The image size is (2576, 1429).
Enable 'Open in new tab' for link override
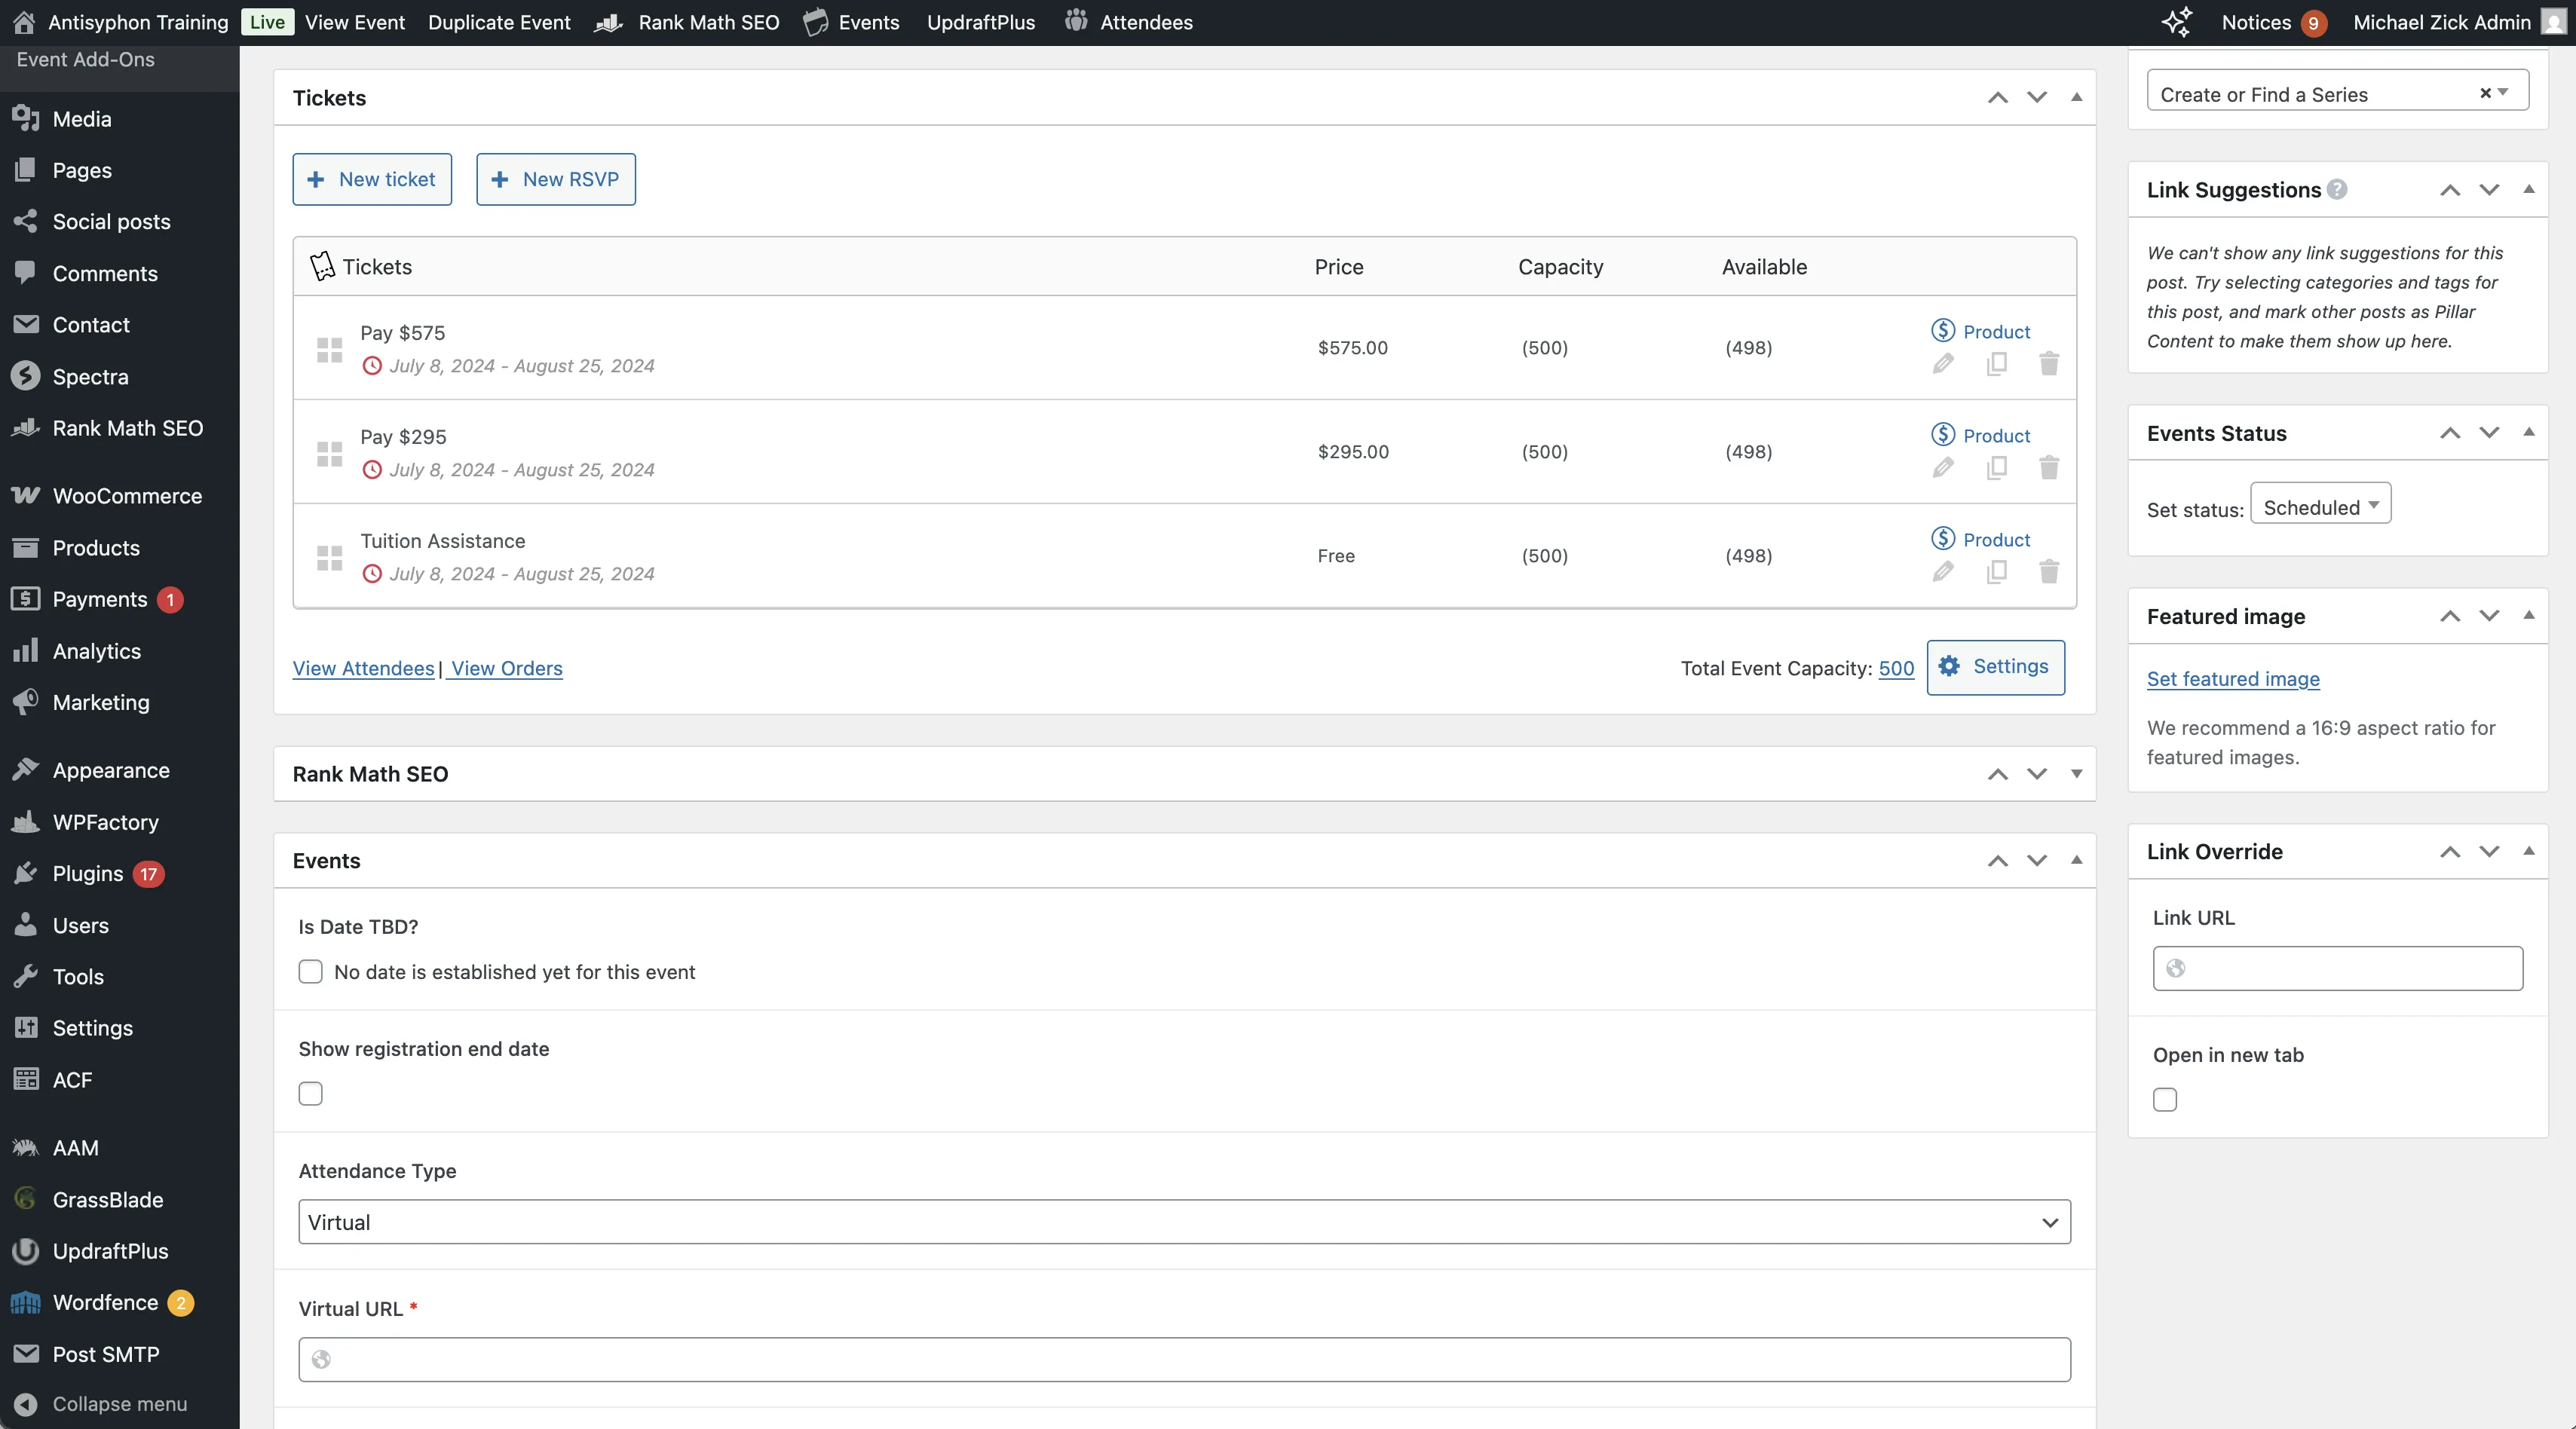coord(2165,1099)
